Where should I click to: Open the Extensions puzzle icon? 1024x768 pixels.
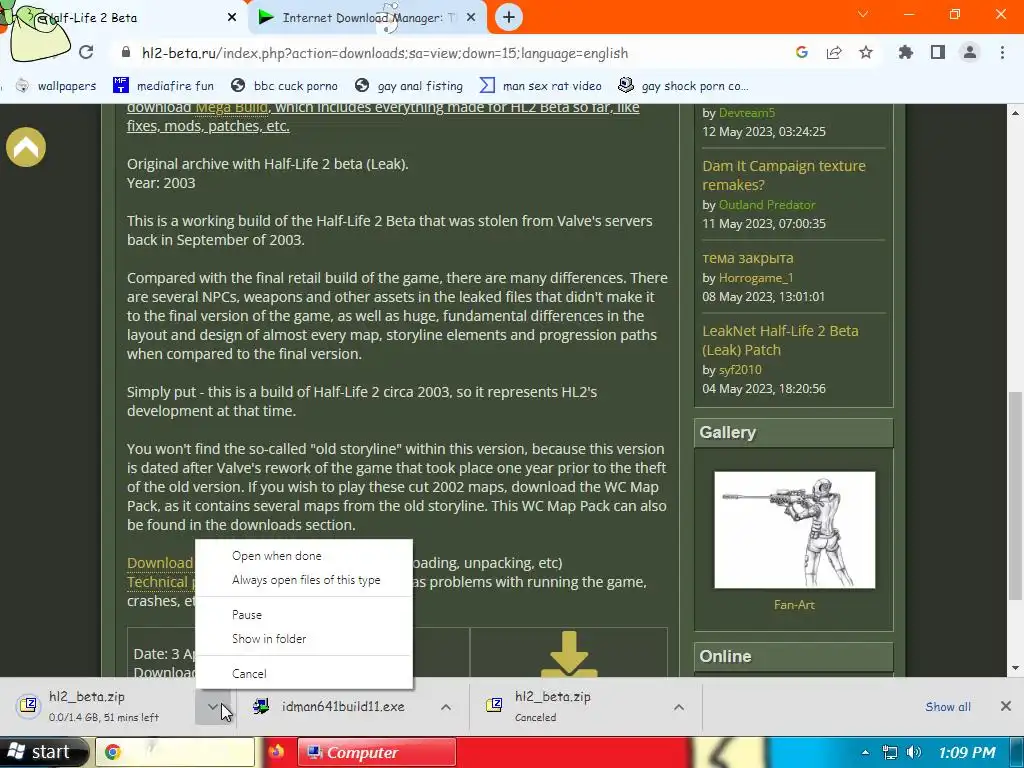pyautogui.click(x=905, y=52)
